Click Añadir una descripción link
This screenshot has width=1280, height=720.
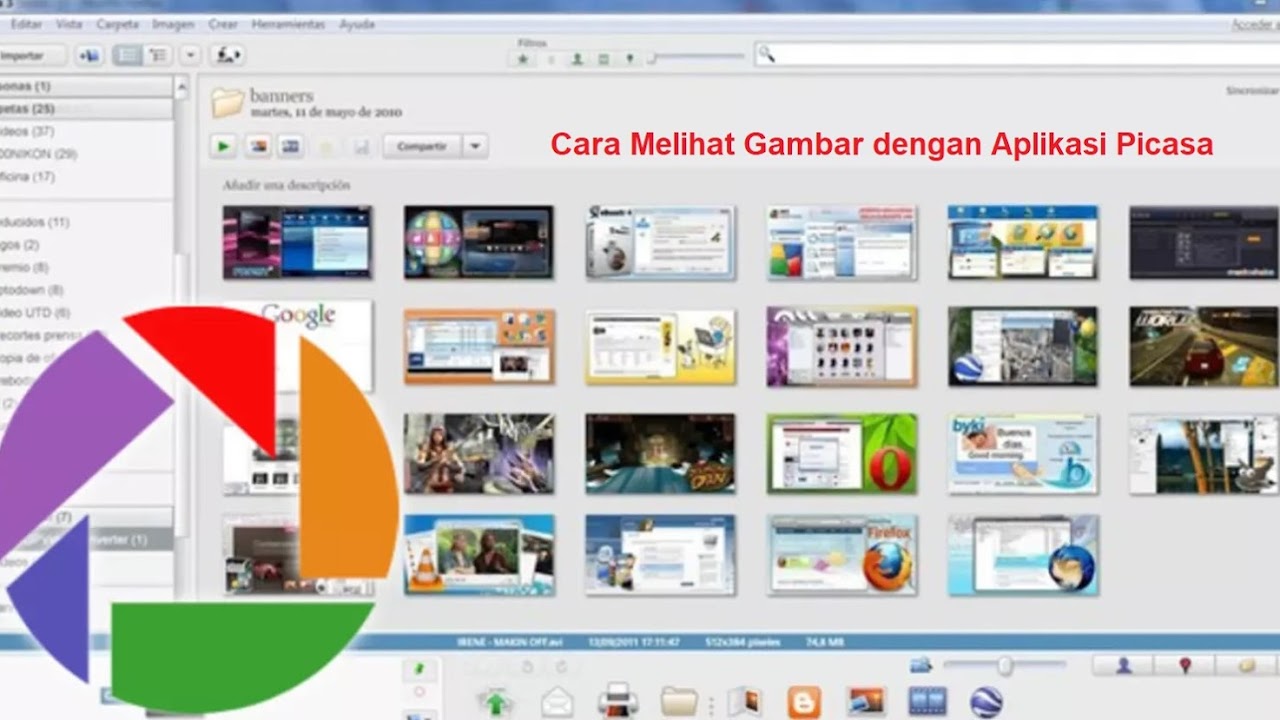pos(286,185)
